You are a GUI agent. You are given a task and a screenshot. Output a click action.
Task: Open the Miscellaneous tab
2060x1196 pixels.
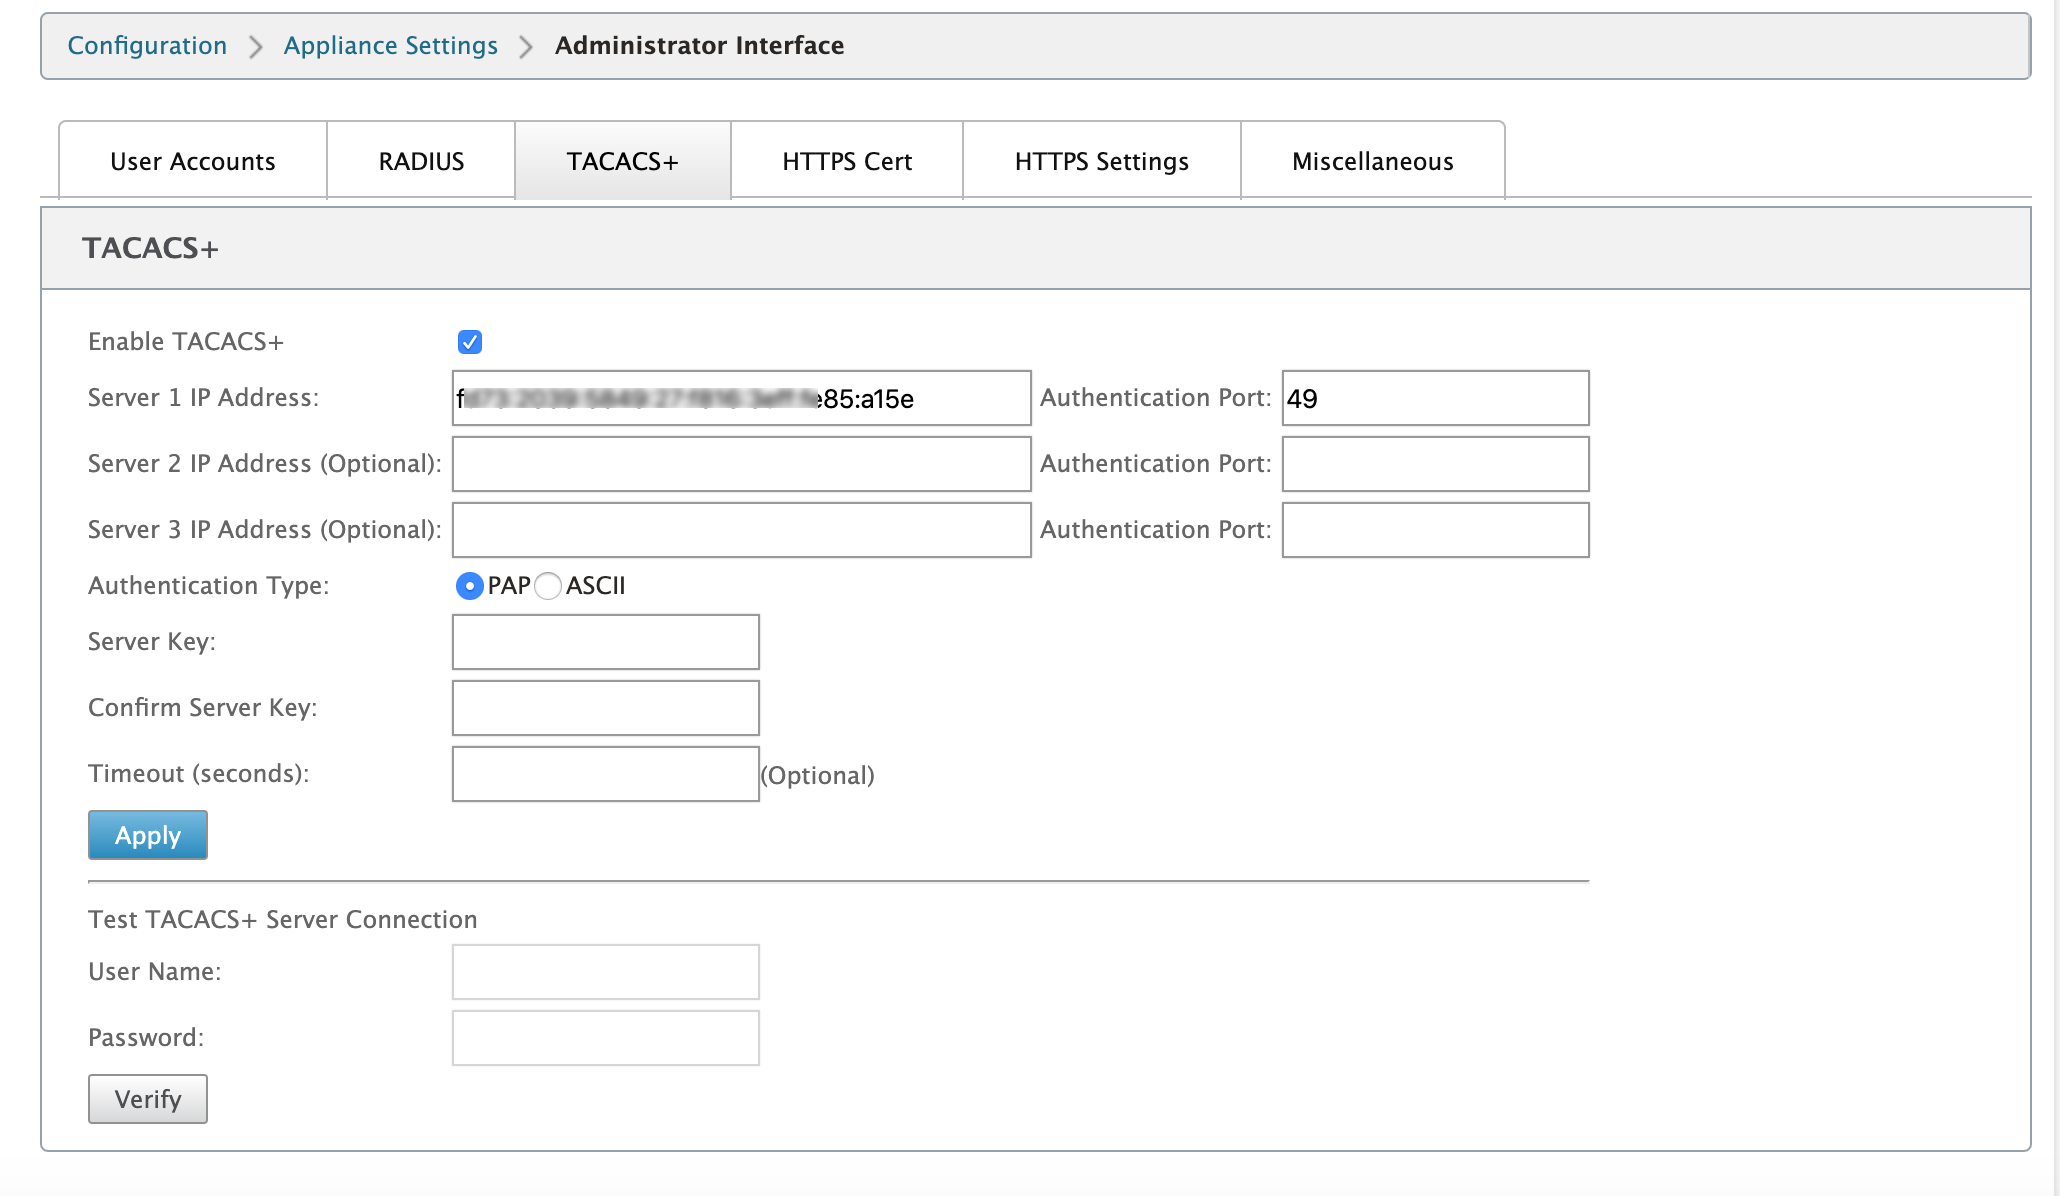[1373, 161]
